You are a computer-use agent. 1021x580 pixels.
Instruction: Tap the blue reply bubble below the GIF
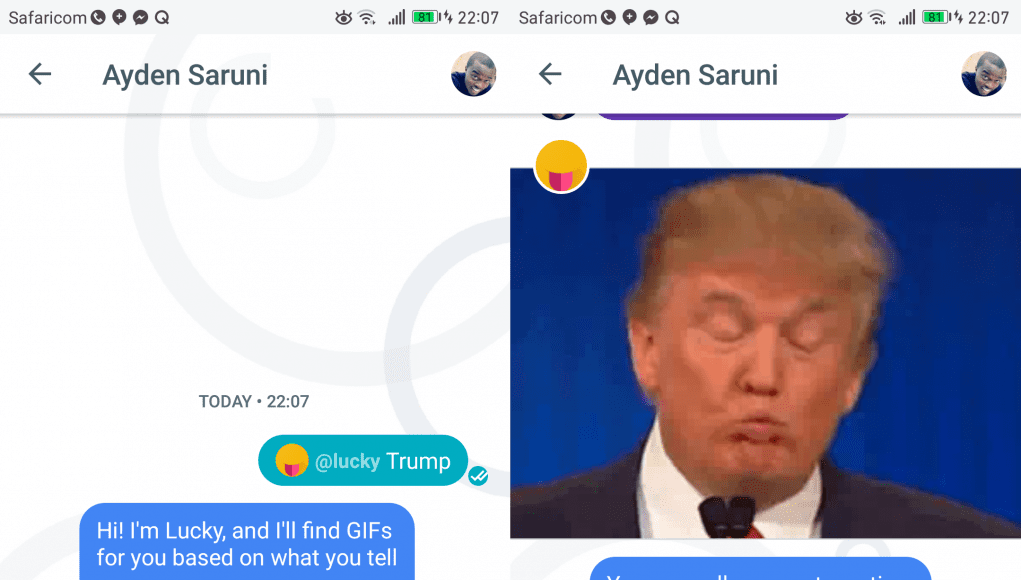tap(761, 568)
